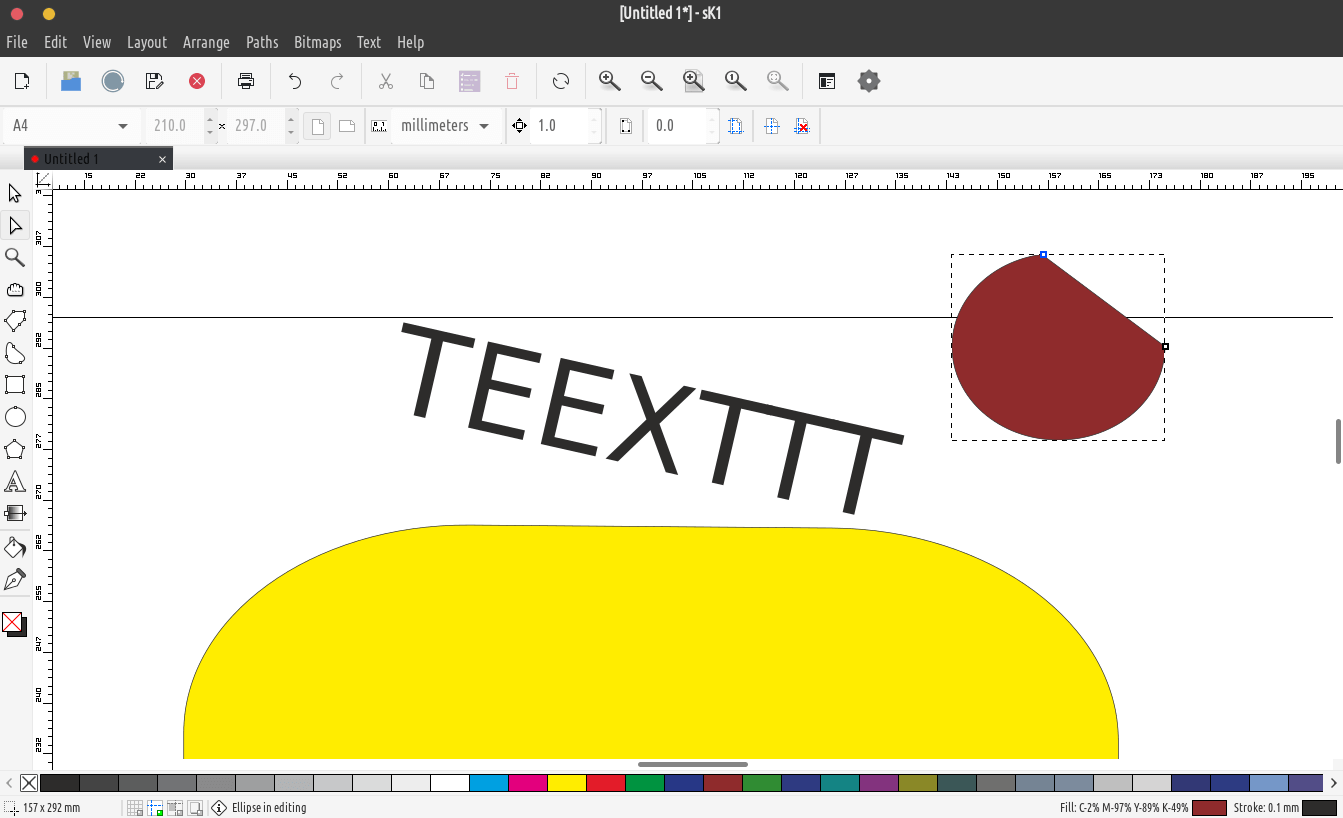Open the Fill bucket tool
Viewport: 1343px width, 818px height.
[x=15, y=547]
